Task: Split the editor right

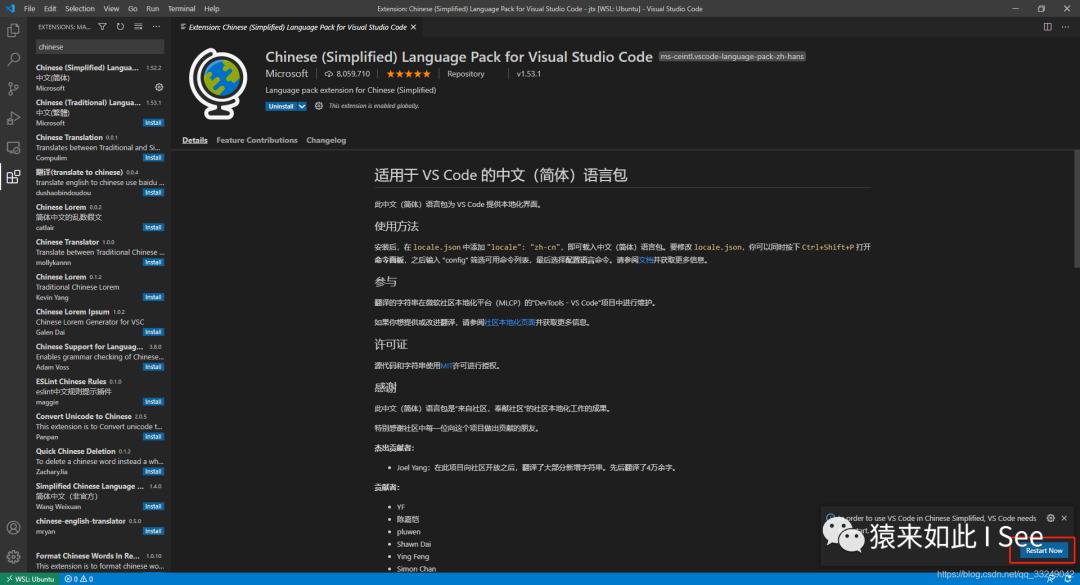Action: coord(1048,27)
